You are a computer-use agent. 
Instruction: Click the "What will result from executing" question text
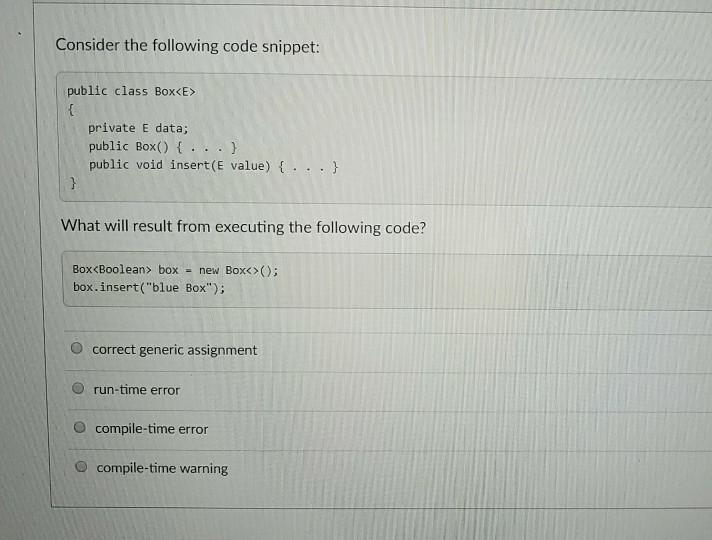[244, 227]
